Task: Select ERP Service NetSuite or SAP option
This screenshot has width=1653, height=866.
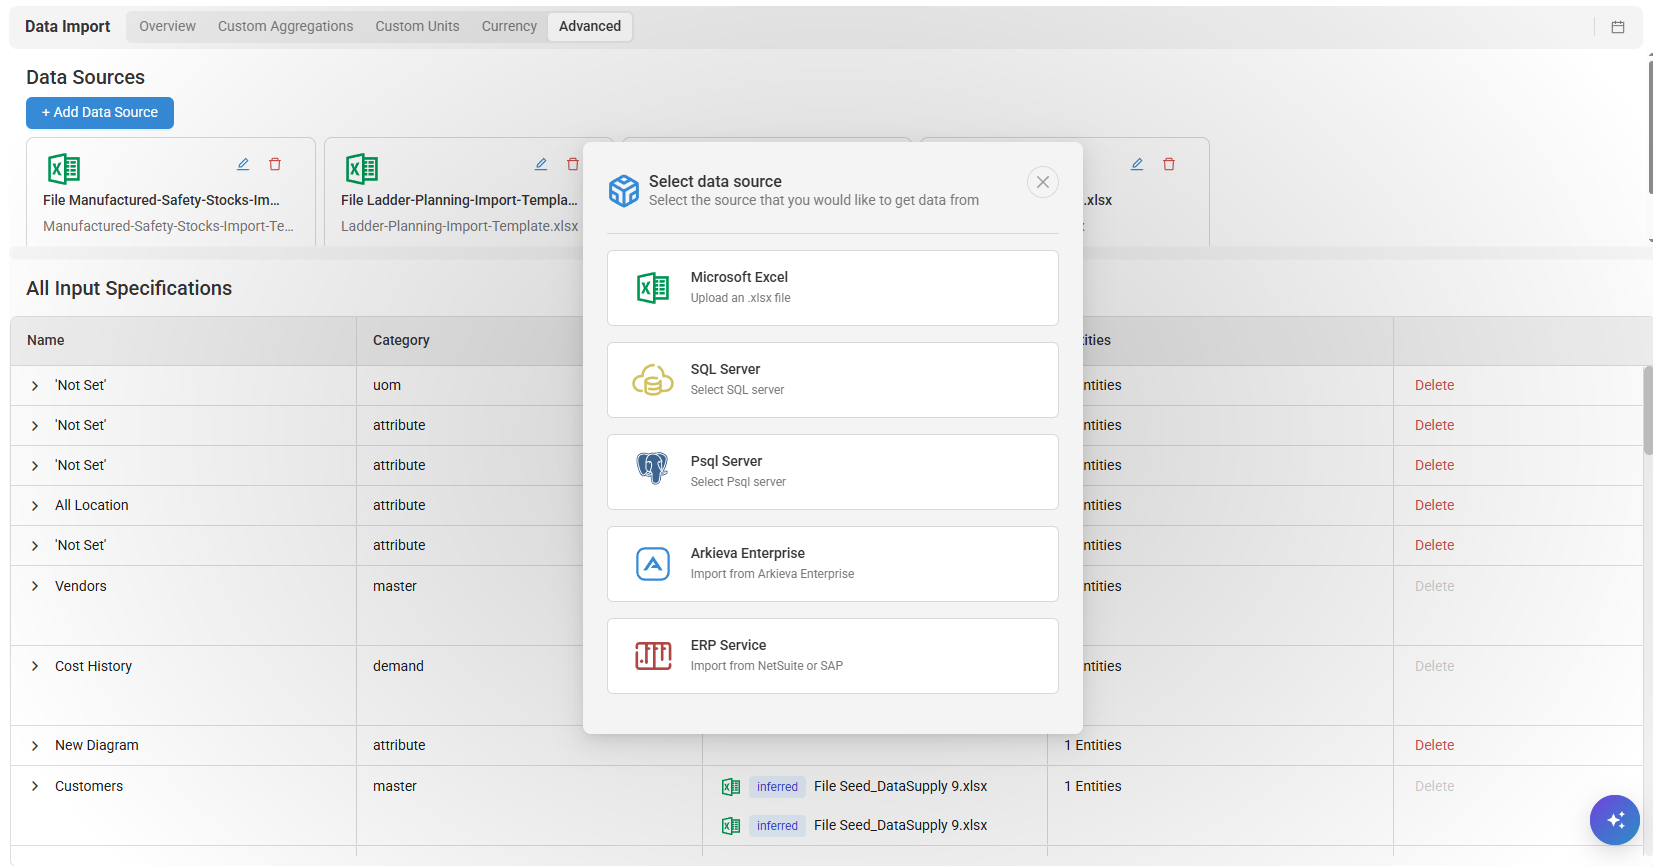Action: click(832, 656)
